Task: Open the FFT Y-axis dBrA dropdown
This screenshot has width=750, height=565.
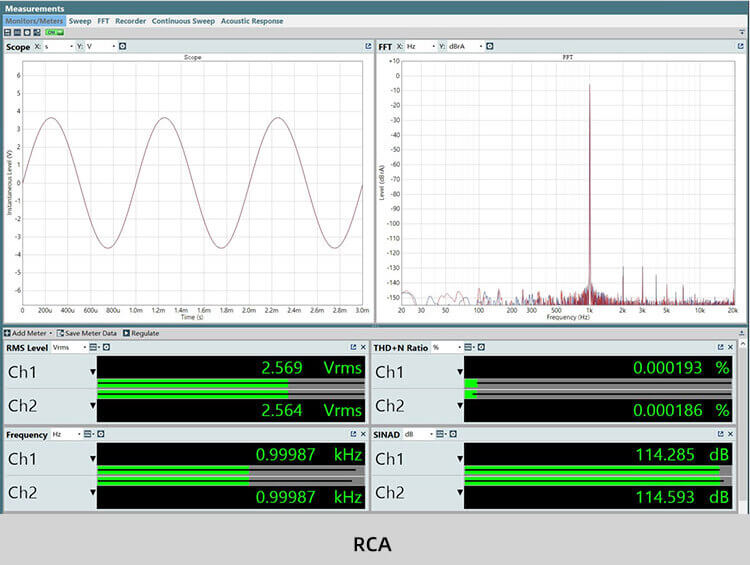Action: point(480,46)
